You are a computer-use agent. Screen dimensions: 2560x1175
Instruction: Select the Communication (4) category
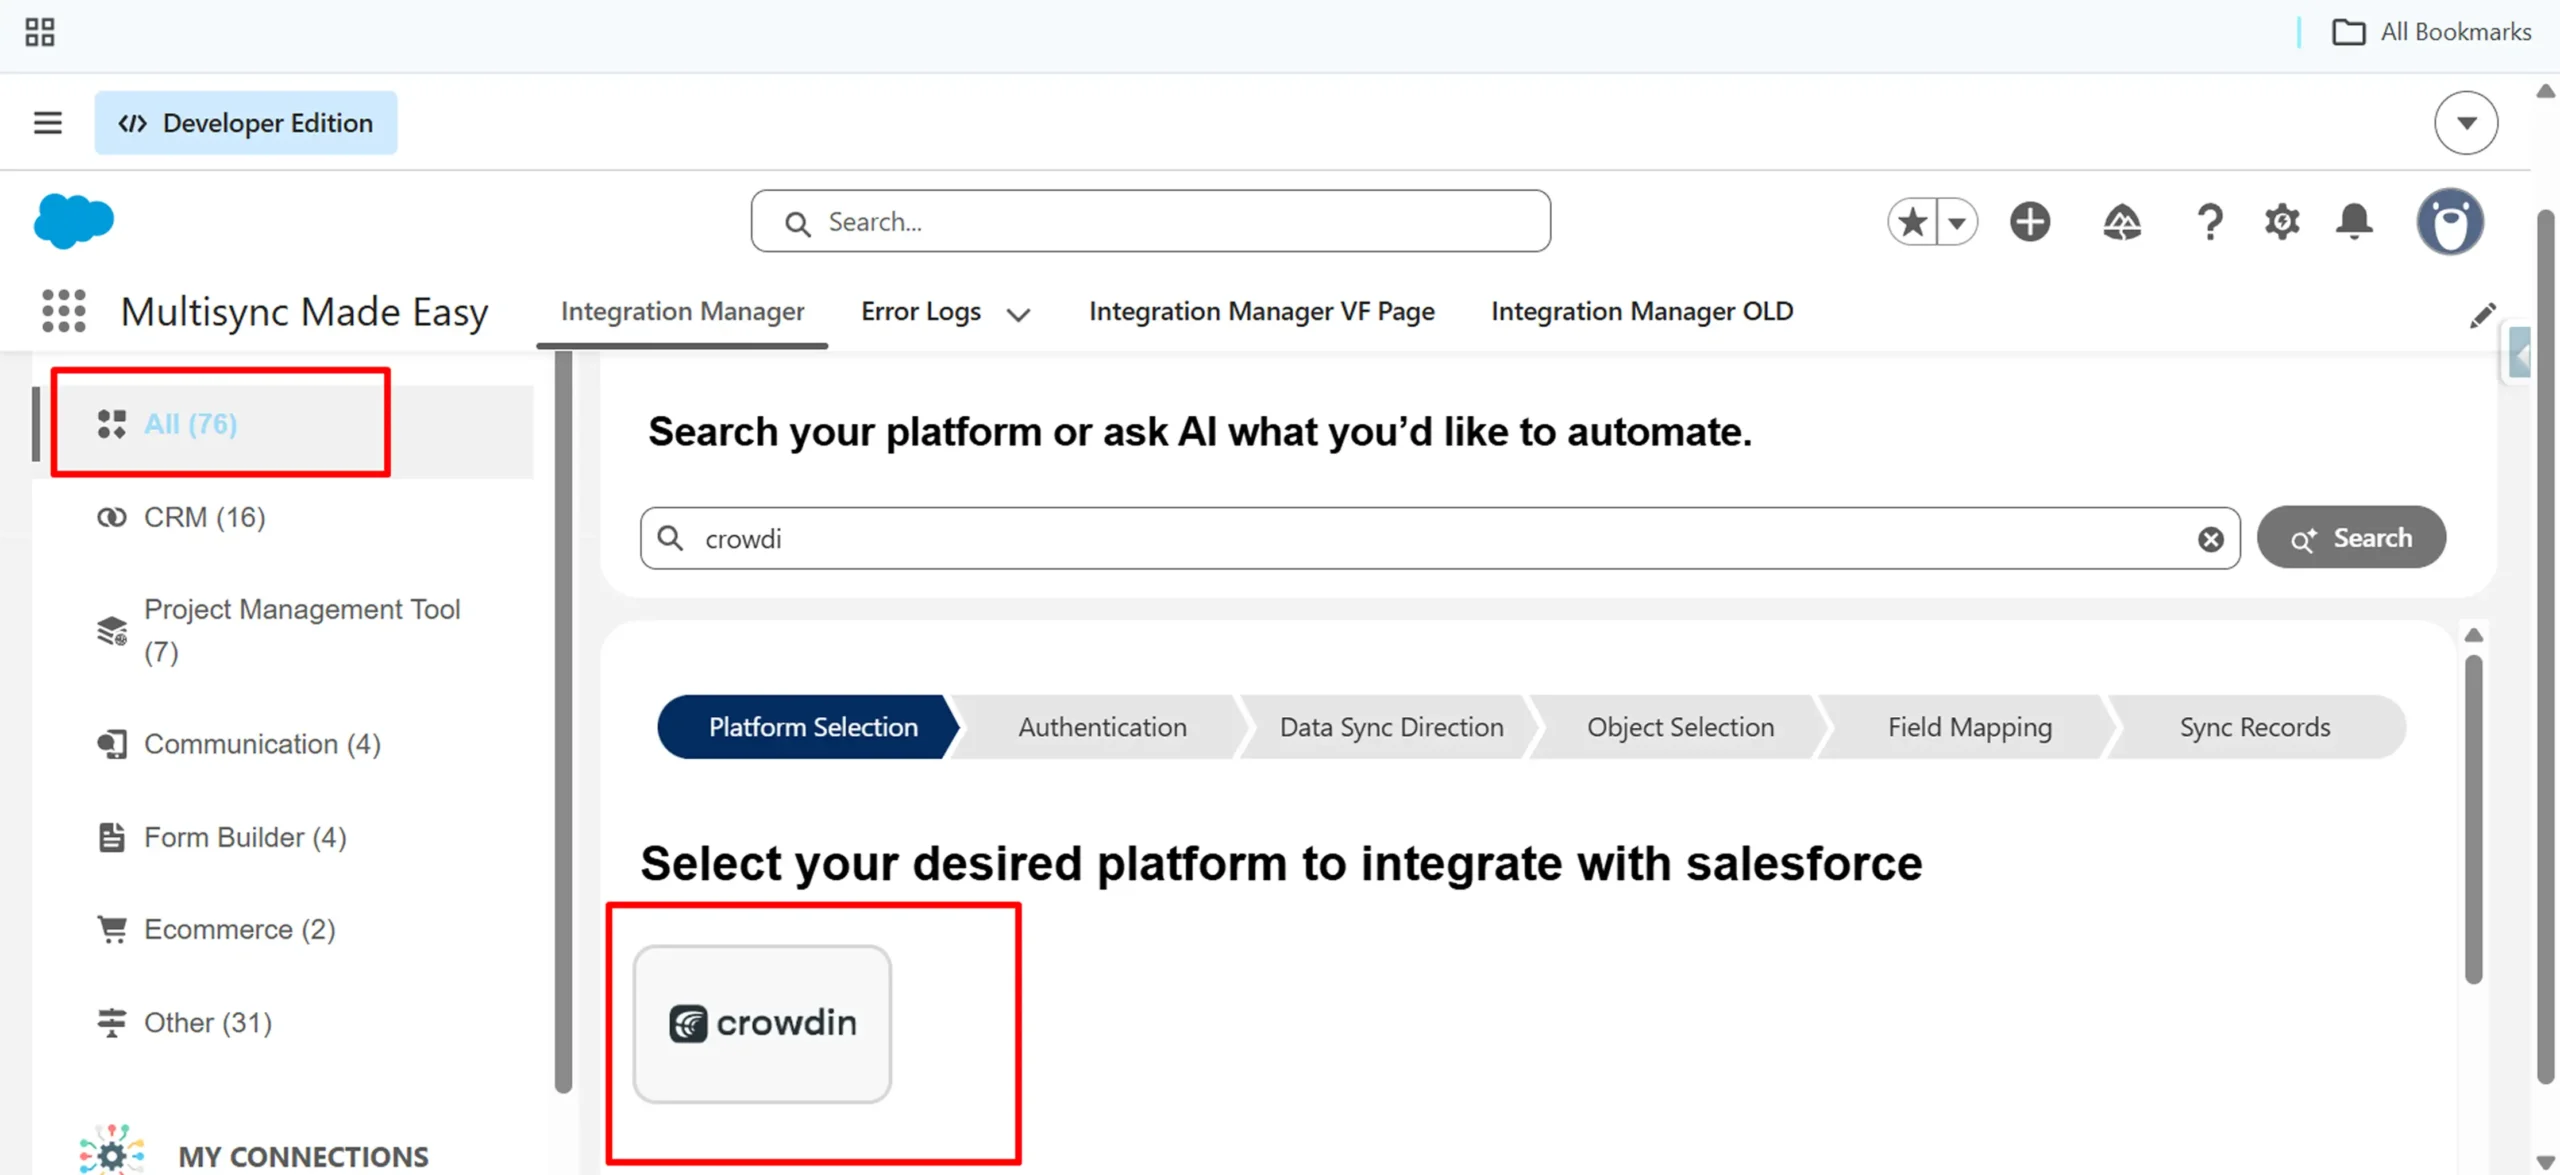pyautogui.click(x=262, y=744)
